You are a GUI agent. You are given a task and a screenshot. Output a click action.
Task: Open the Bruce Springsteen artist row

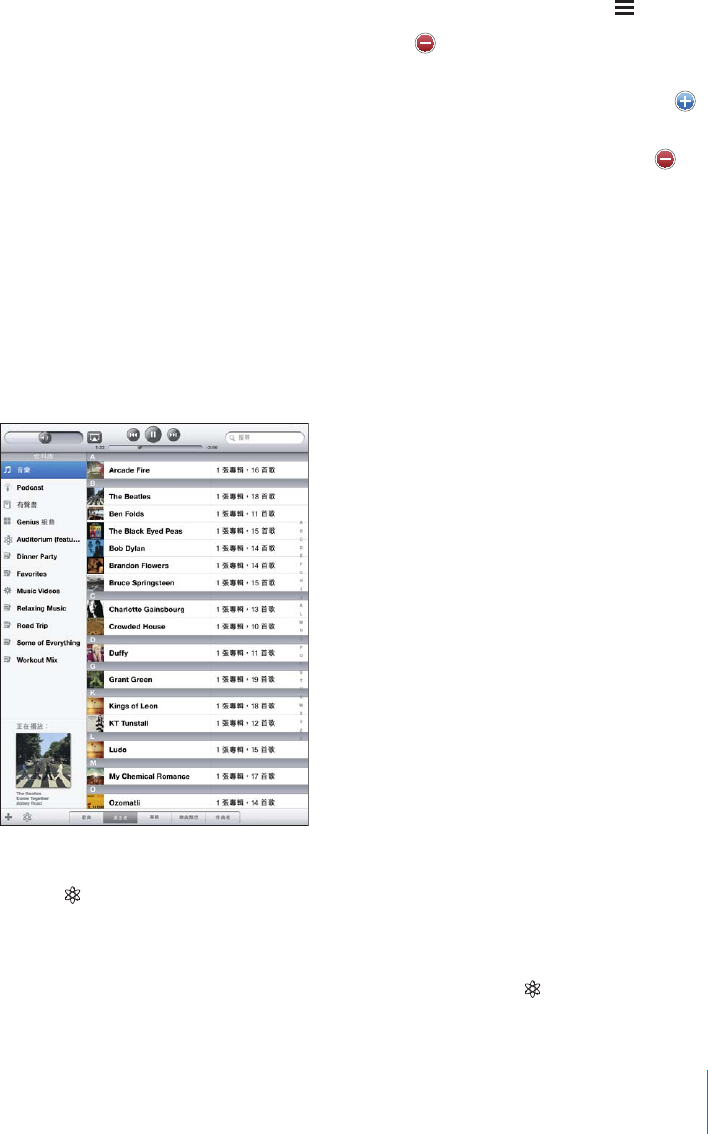click(197, 583)
